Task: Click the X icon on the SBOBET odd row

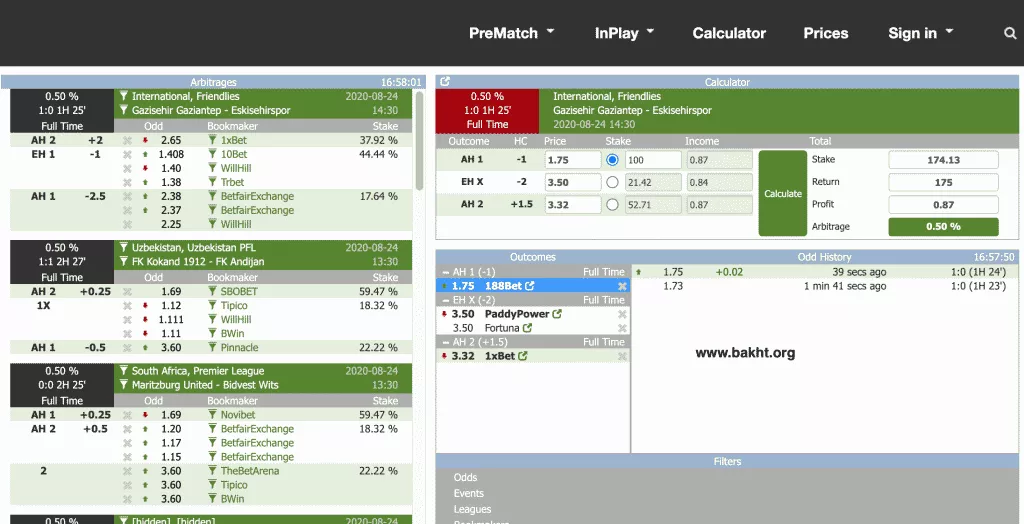Action: (x=127, y=292)
